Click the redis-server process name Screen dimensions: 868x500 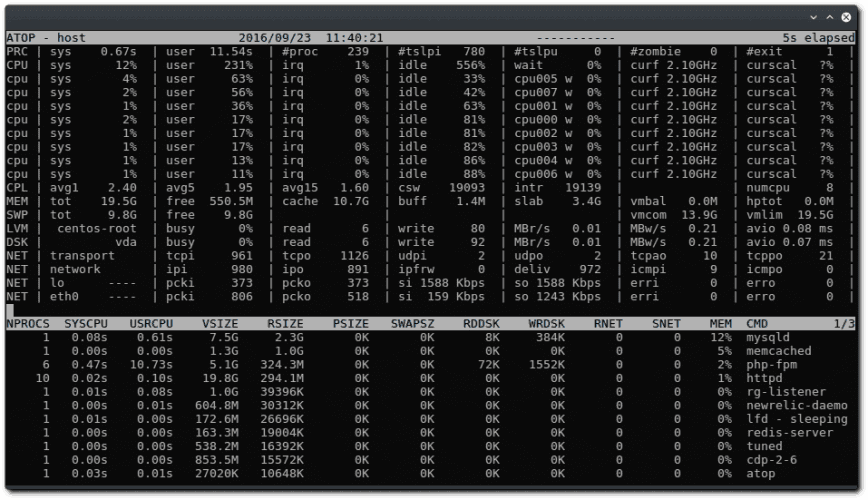click(789, 432)
